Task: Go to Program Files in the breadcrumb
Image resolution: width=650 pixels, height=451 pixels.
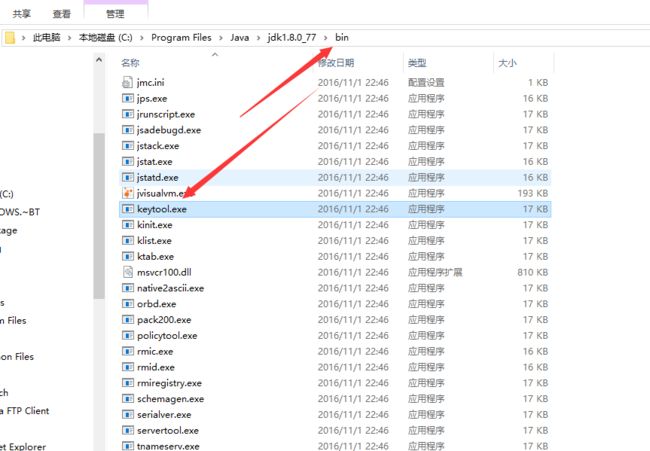Action: [x=181, y=37]
